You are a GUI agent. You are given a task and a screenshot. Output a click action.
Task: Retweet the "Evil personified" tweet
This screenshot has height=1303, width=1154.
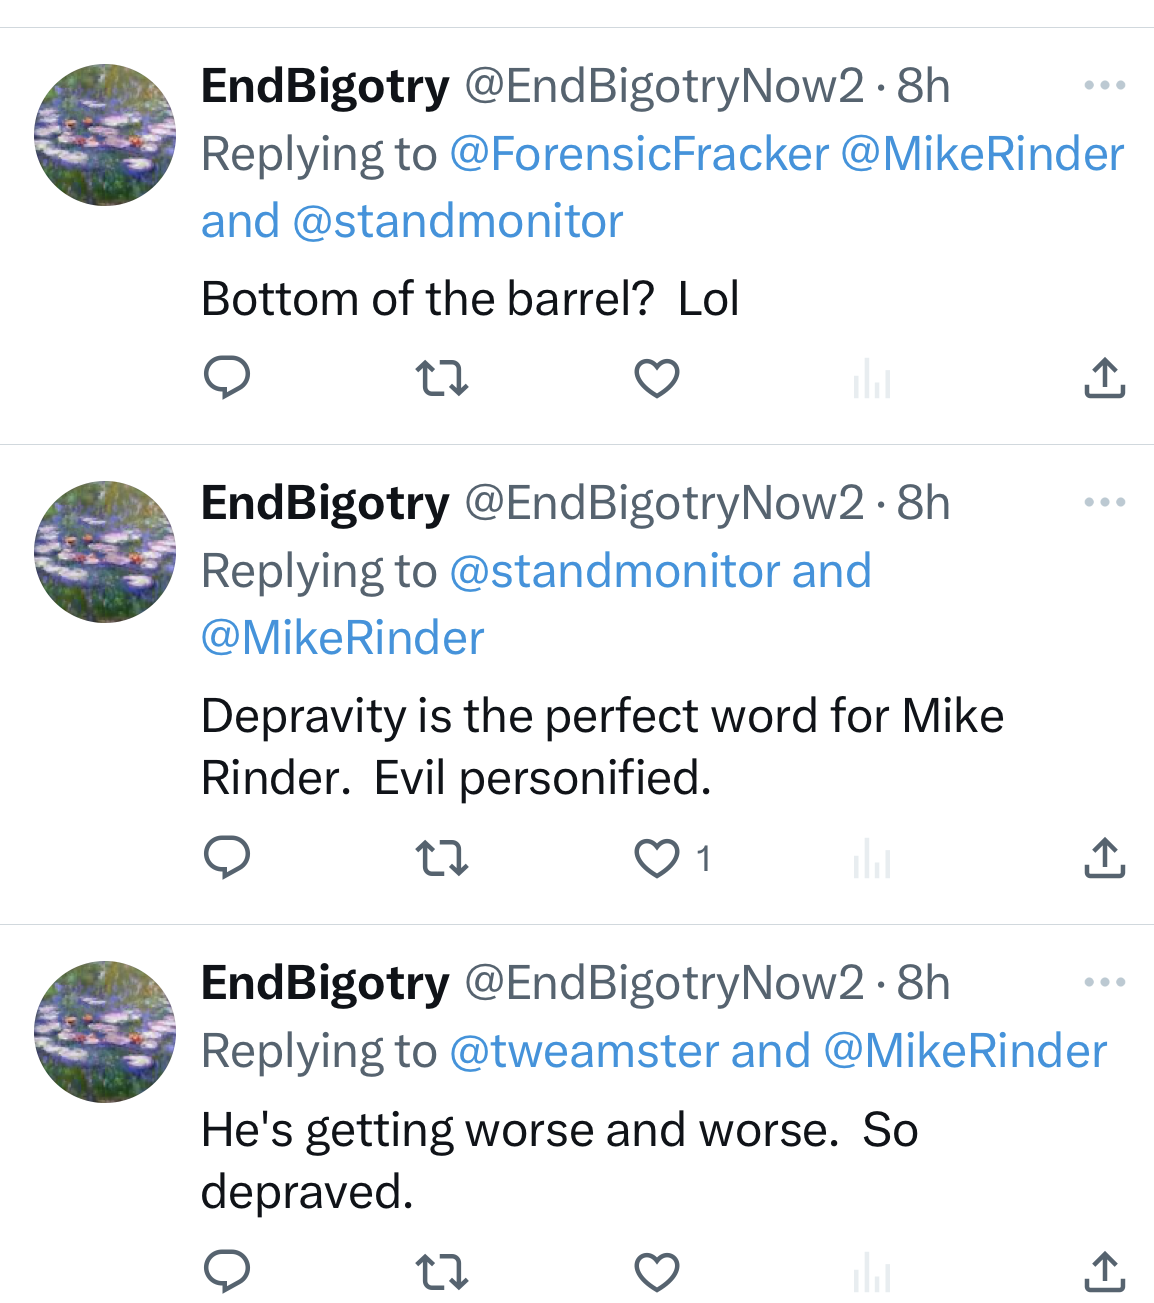(441, 858)
